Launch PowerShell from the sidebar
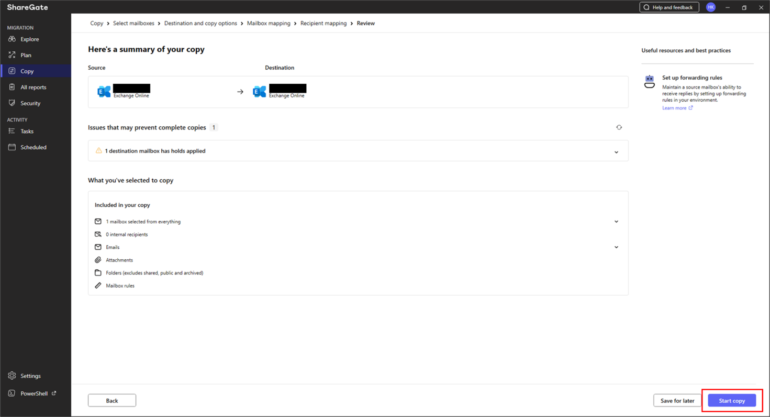Image resolution: width=770 pixels, height=417 pixels. click(x=34, y=392)
